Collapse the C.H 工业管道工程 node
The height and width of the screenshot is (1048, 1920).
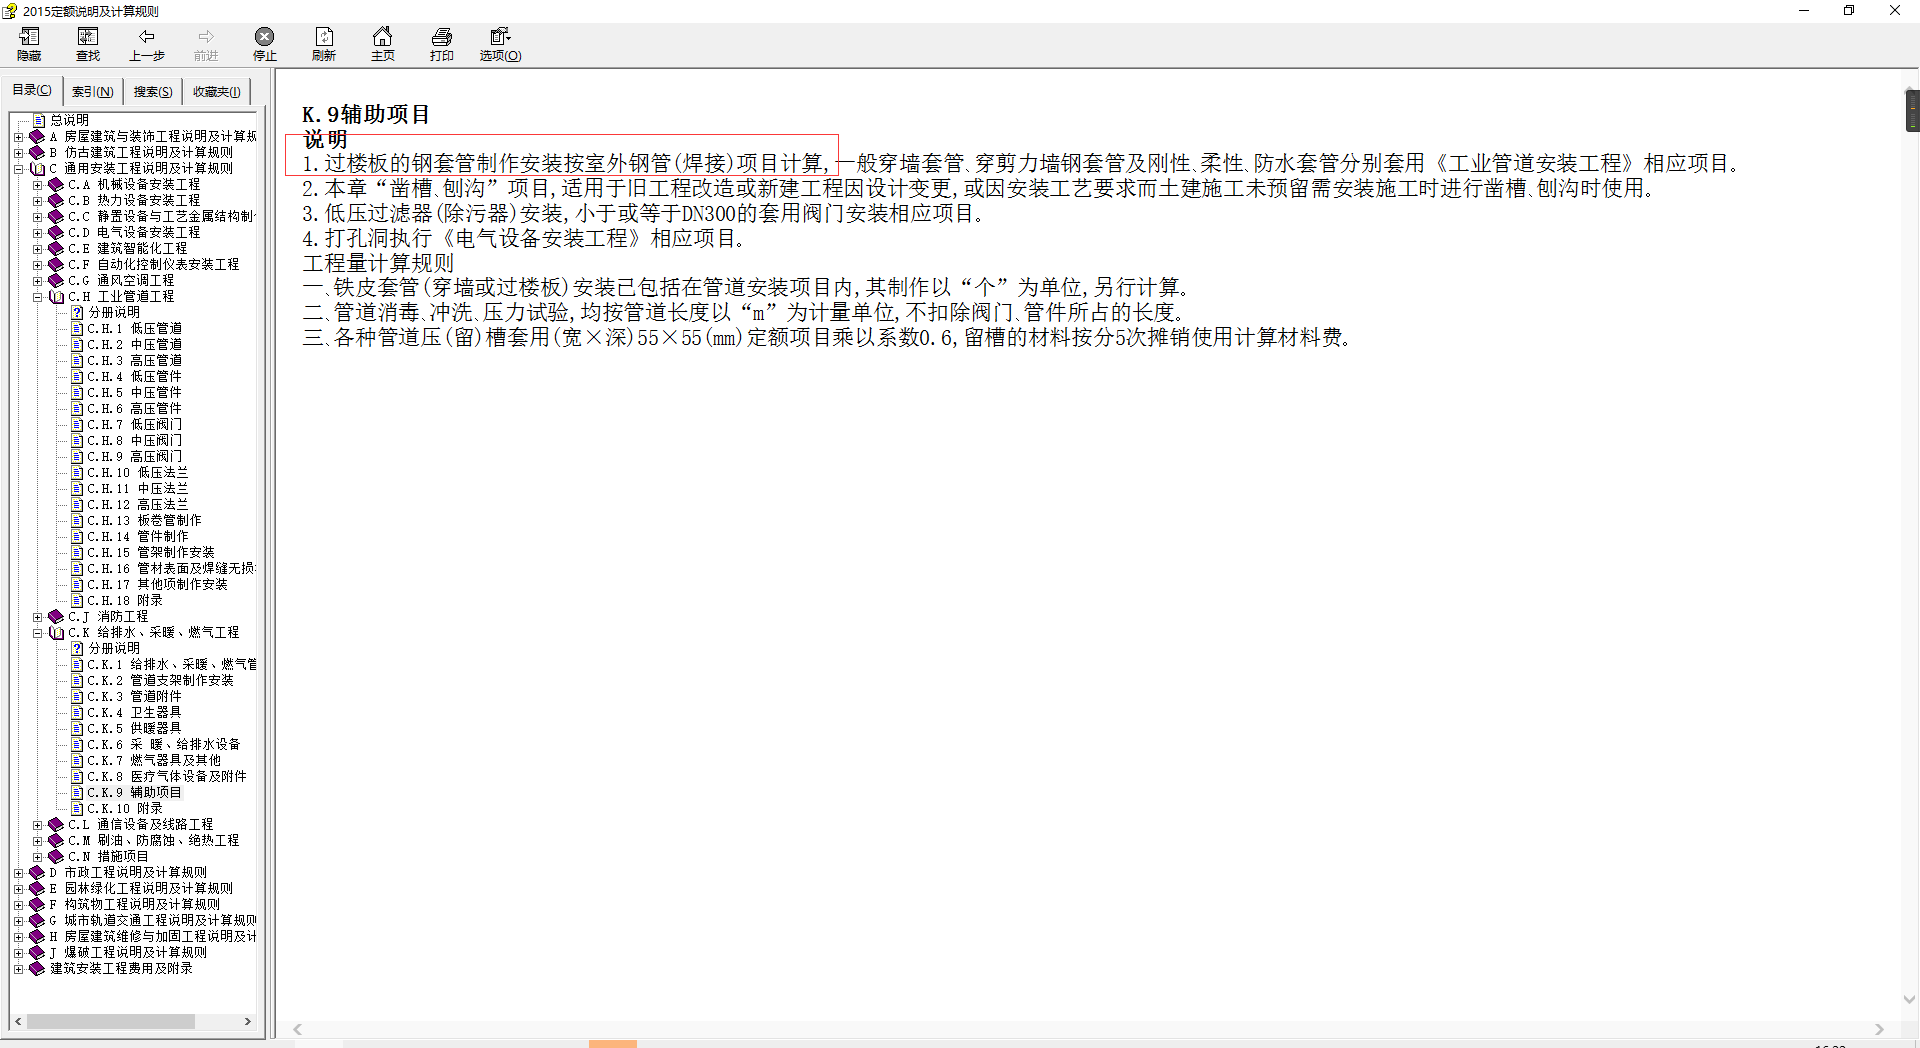pos(37,297)
